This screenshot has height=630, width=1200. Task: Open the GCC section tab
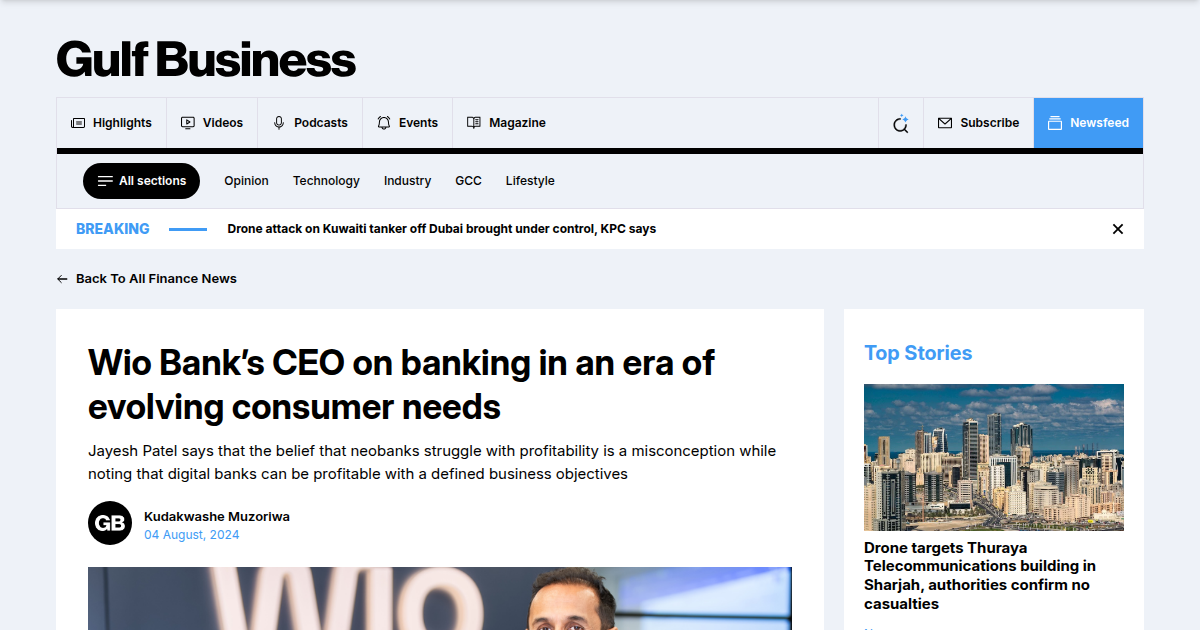[x=468, y=181]
